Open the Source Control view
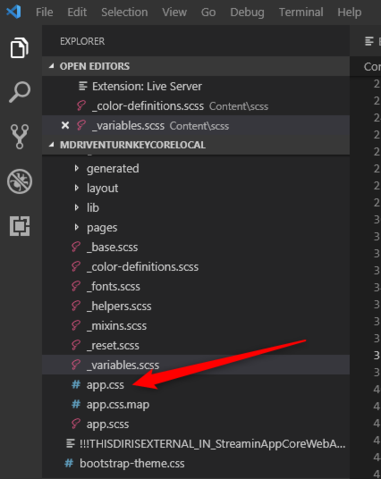Screen dimensions: 381x479 [x=19, y=136]
